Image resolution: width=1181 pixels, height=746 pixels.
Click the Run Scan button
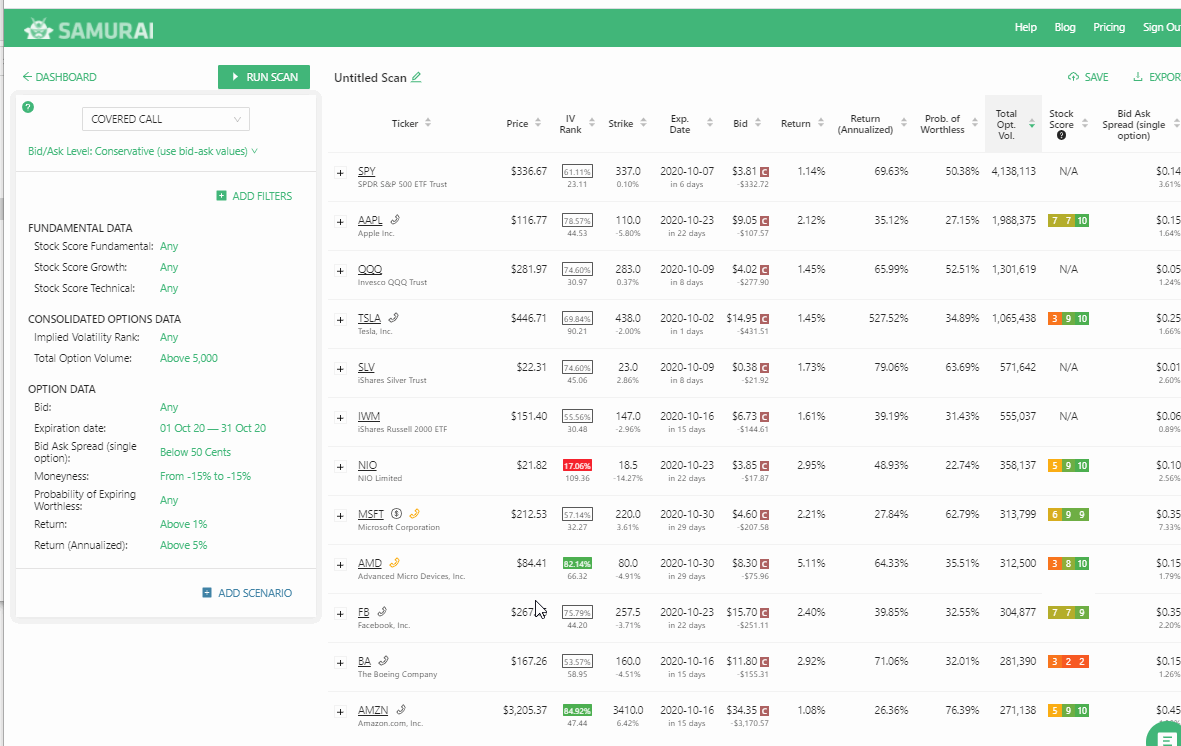(264, 77)
